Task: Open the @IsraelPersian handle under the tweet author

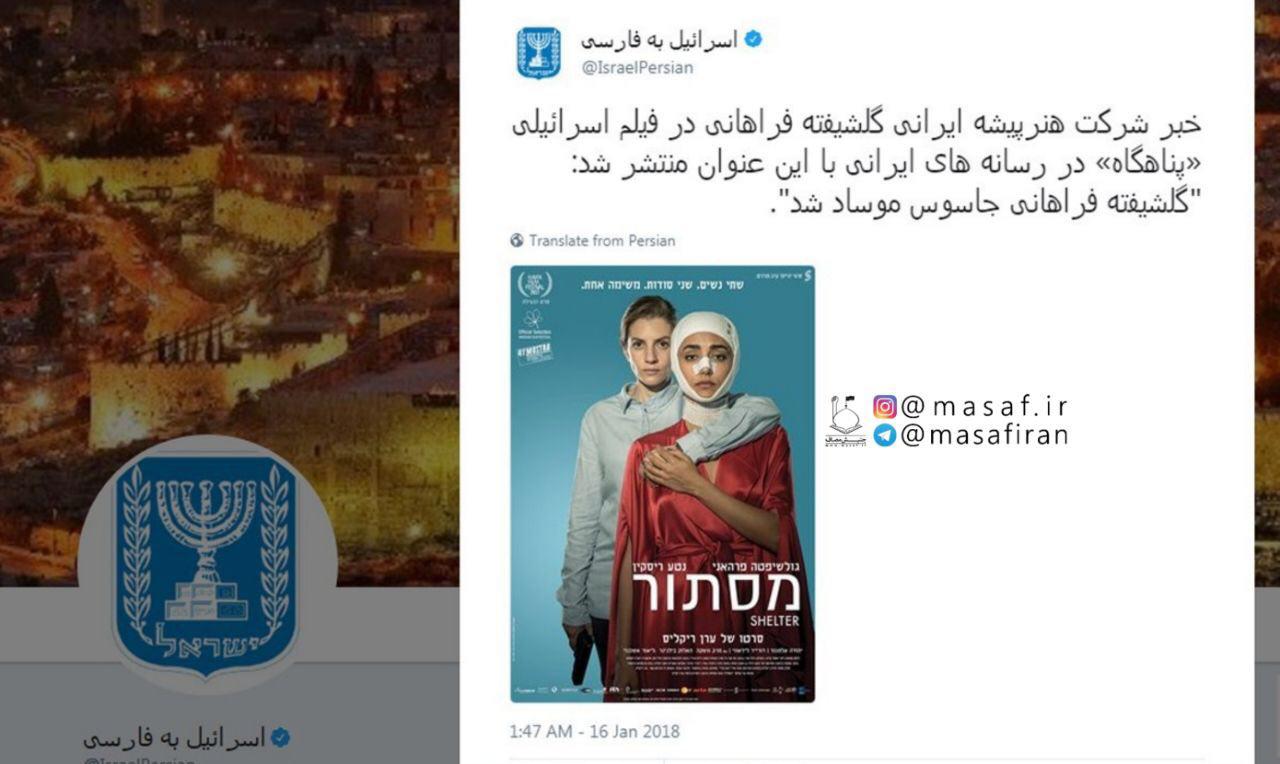Action: click(637, 68)
